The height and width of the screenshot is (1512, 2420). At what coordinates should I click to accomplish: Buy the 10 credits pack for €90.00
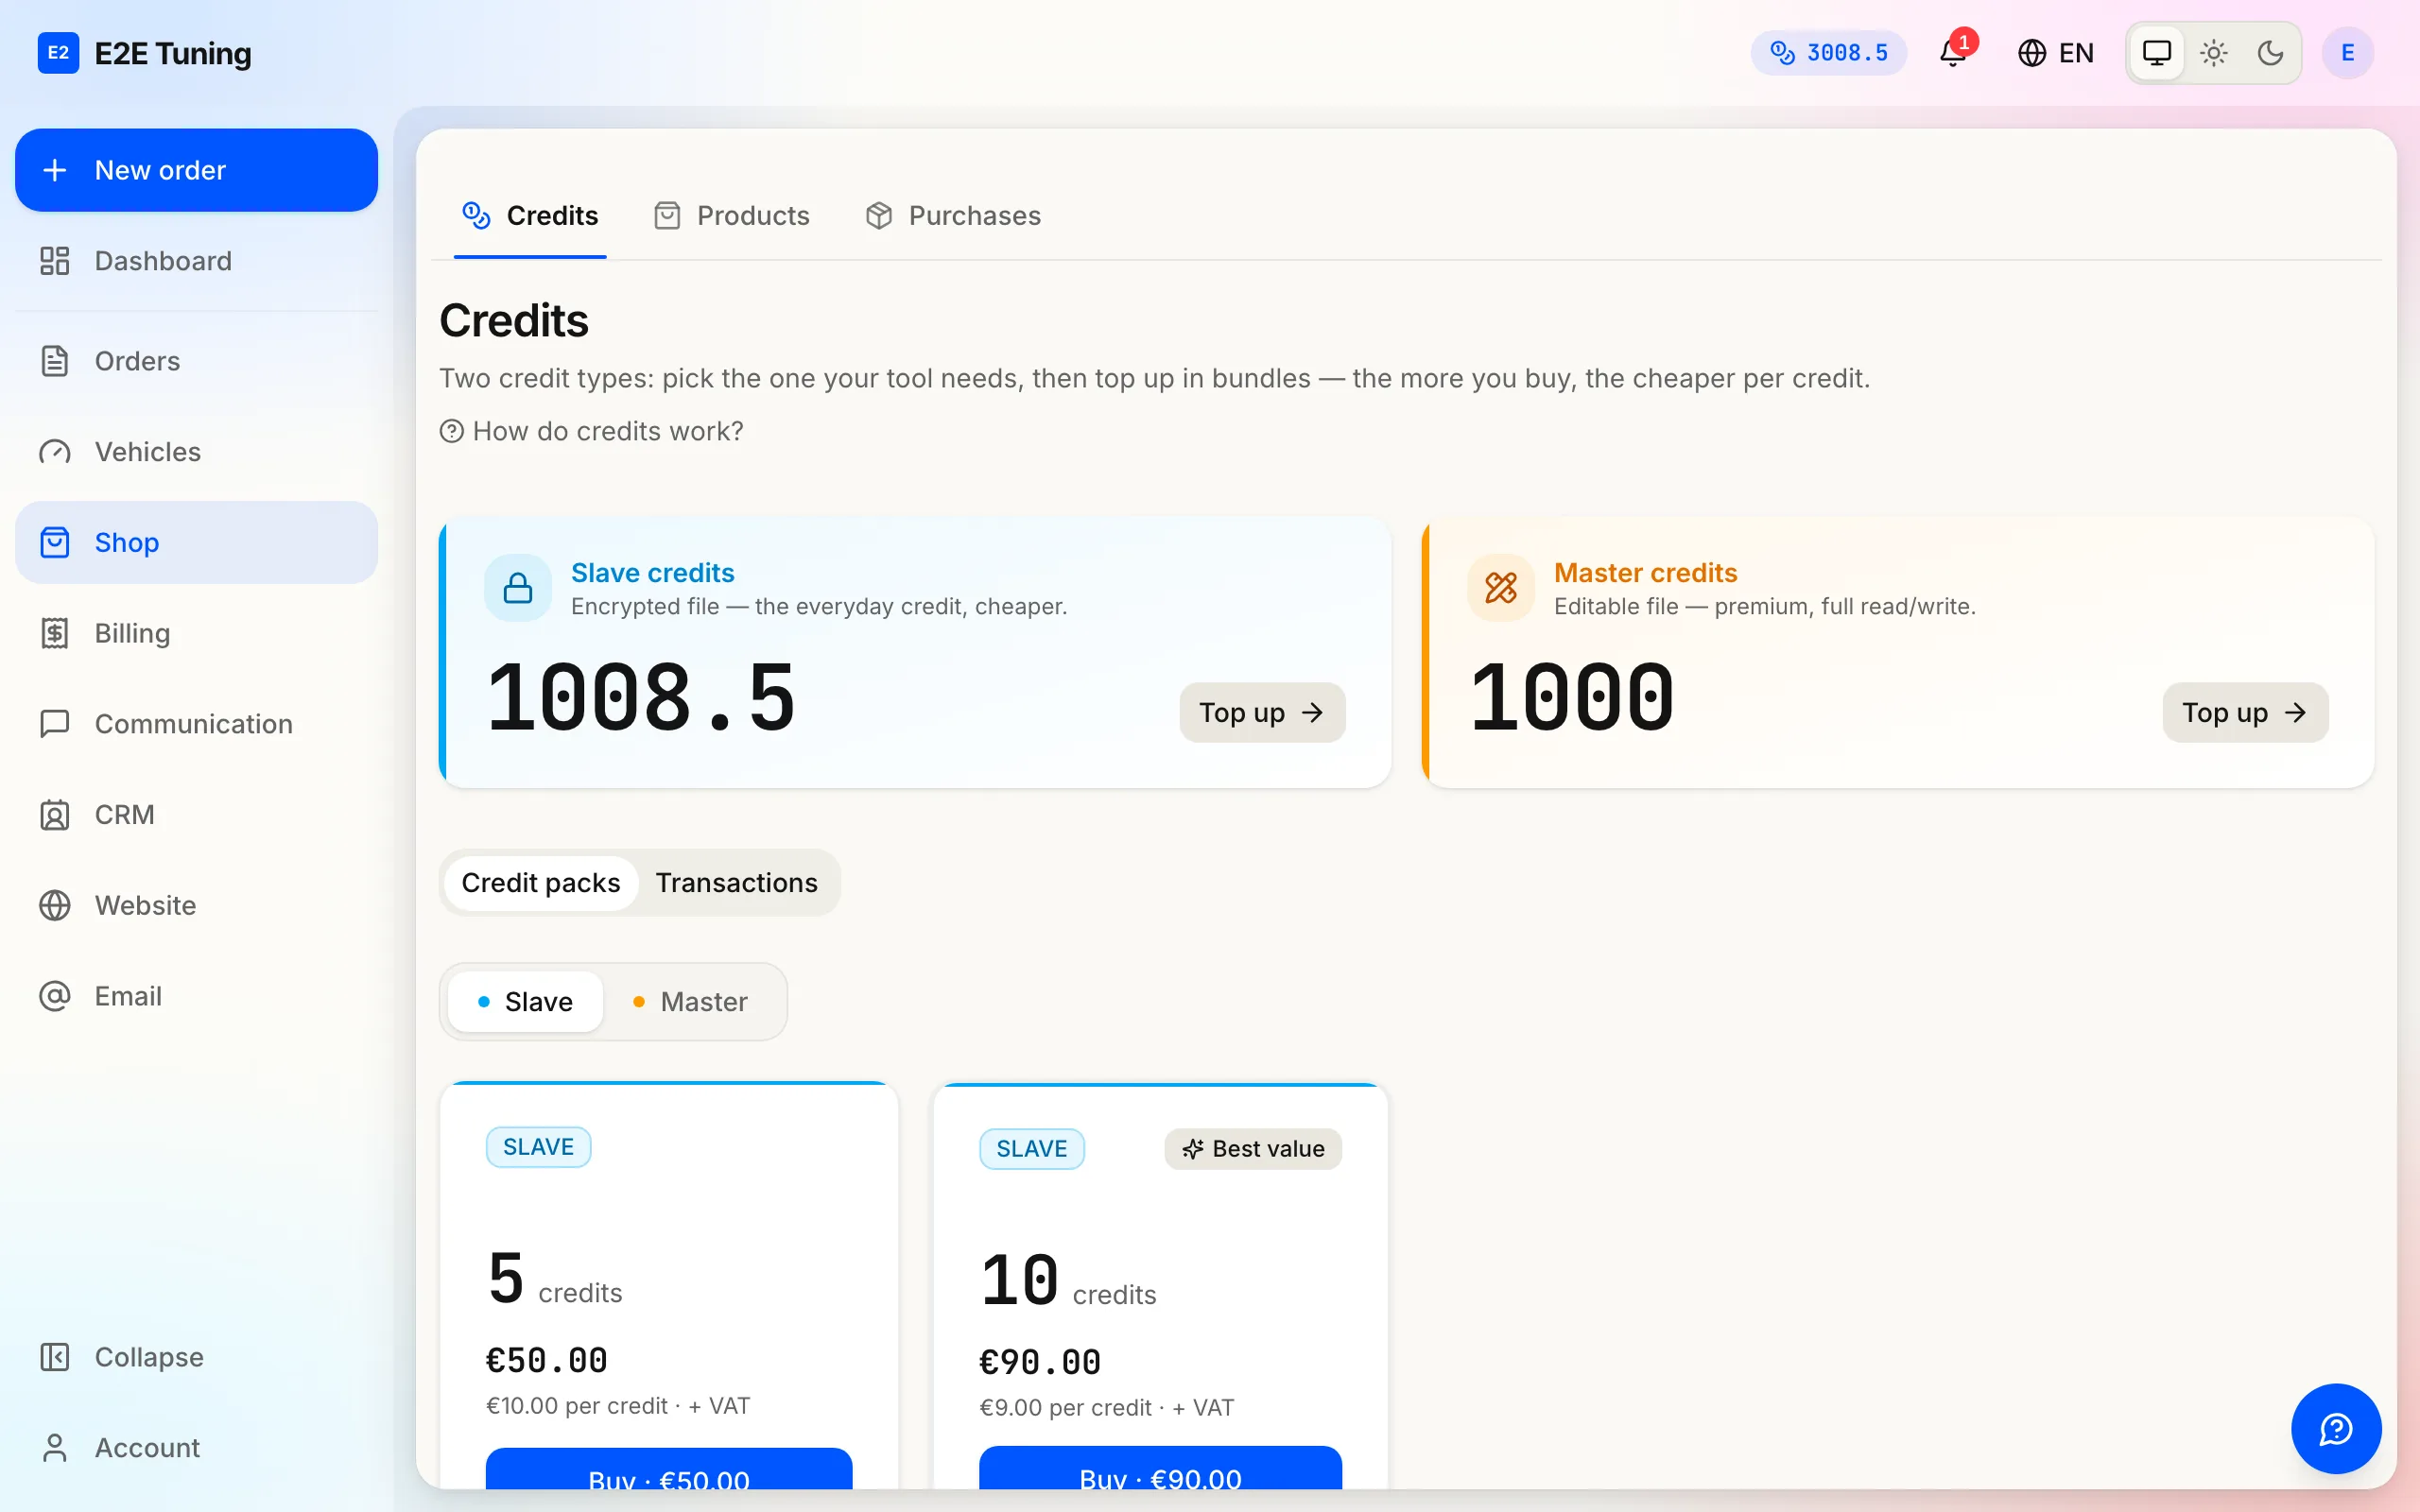click(x=1160, y=1468)
